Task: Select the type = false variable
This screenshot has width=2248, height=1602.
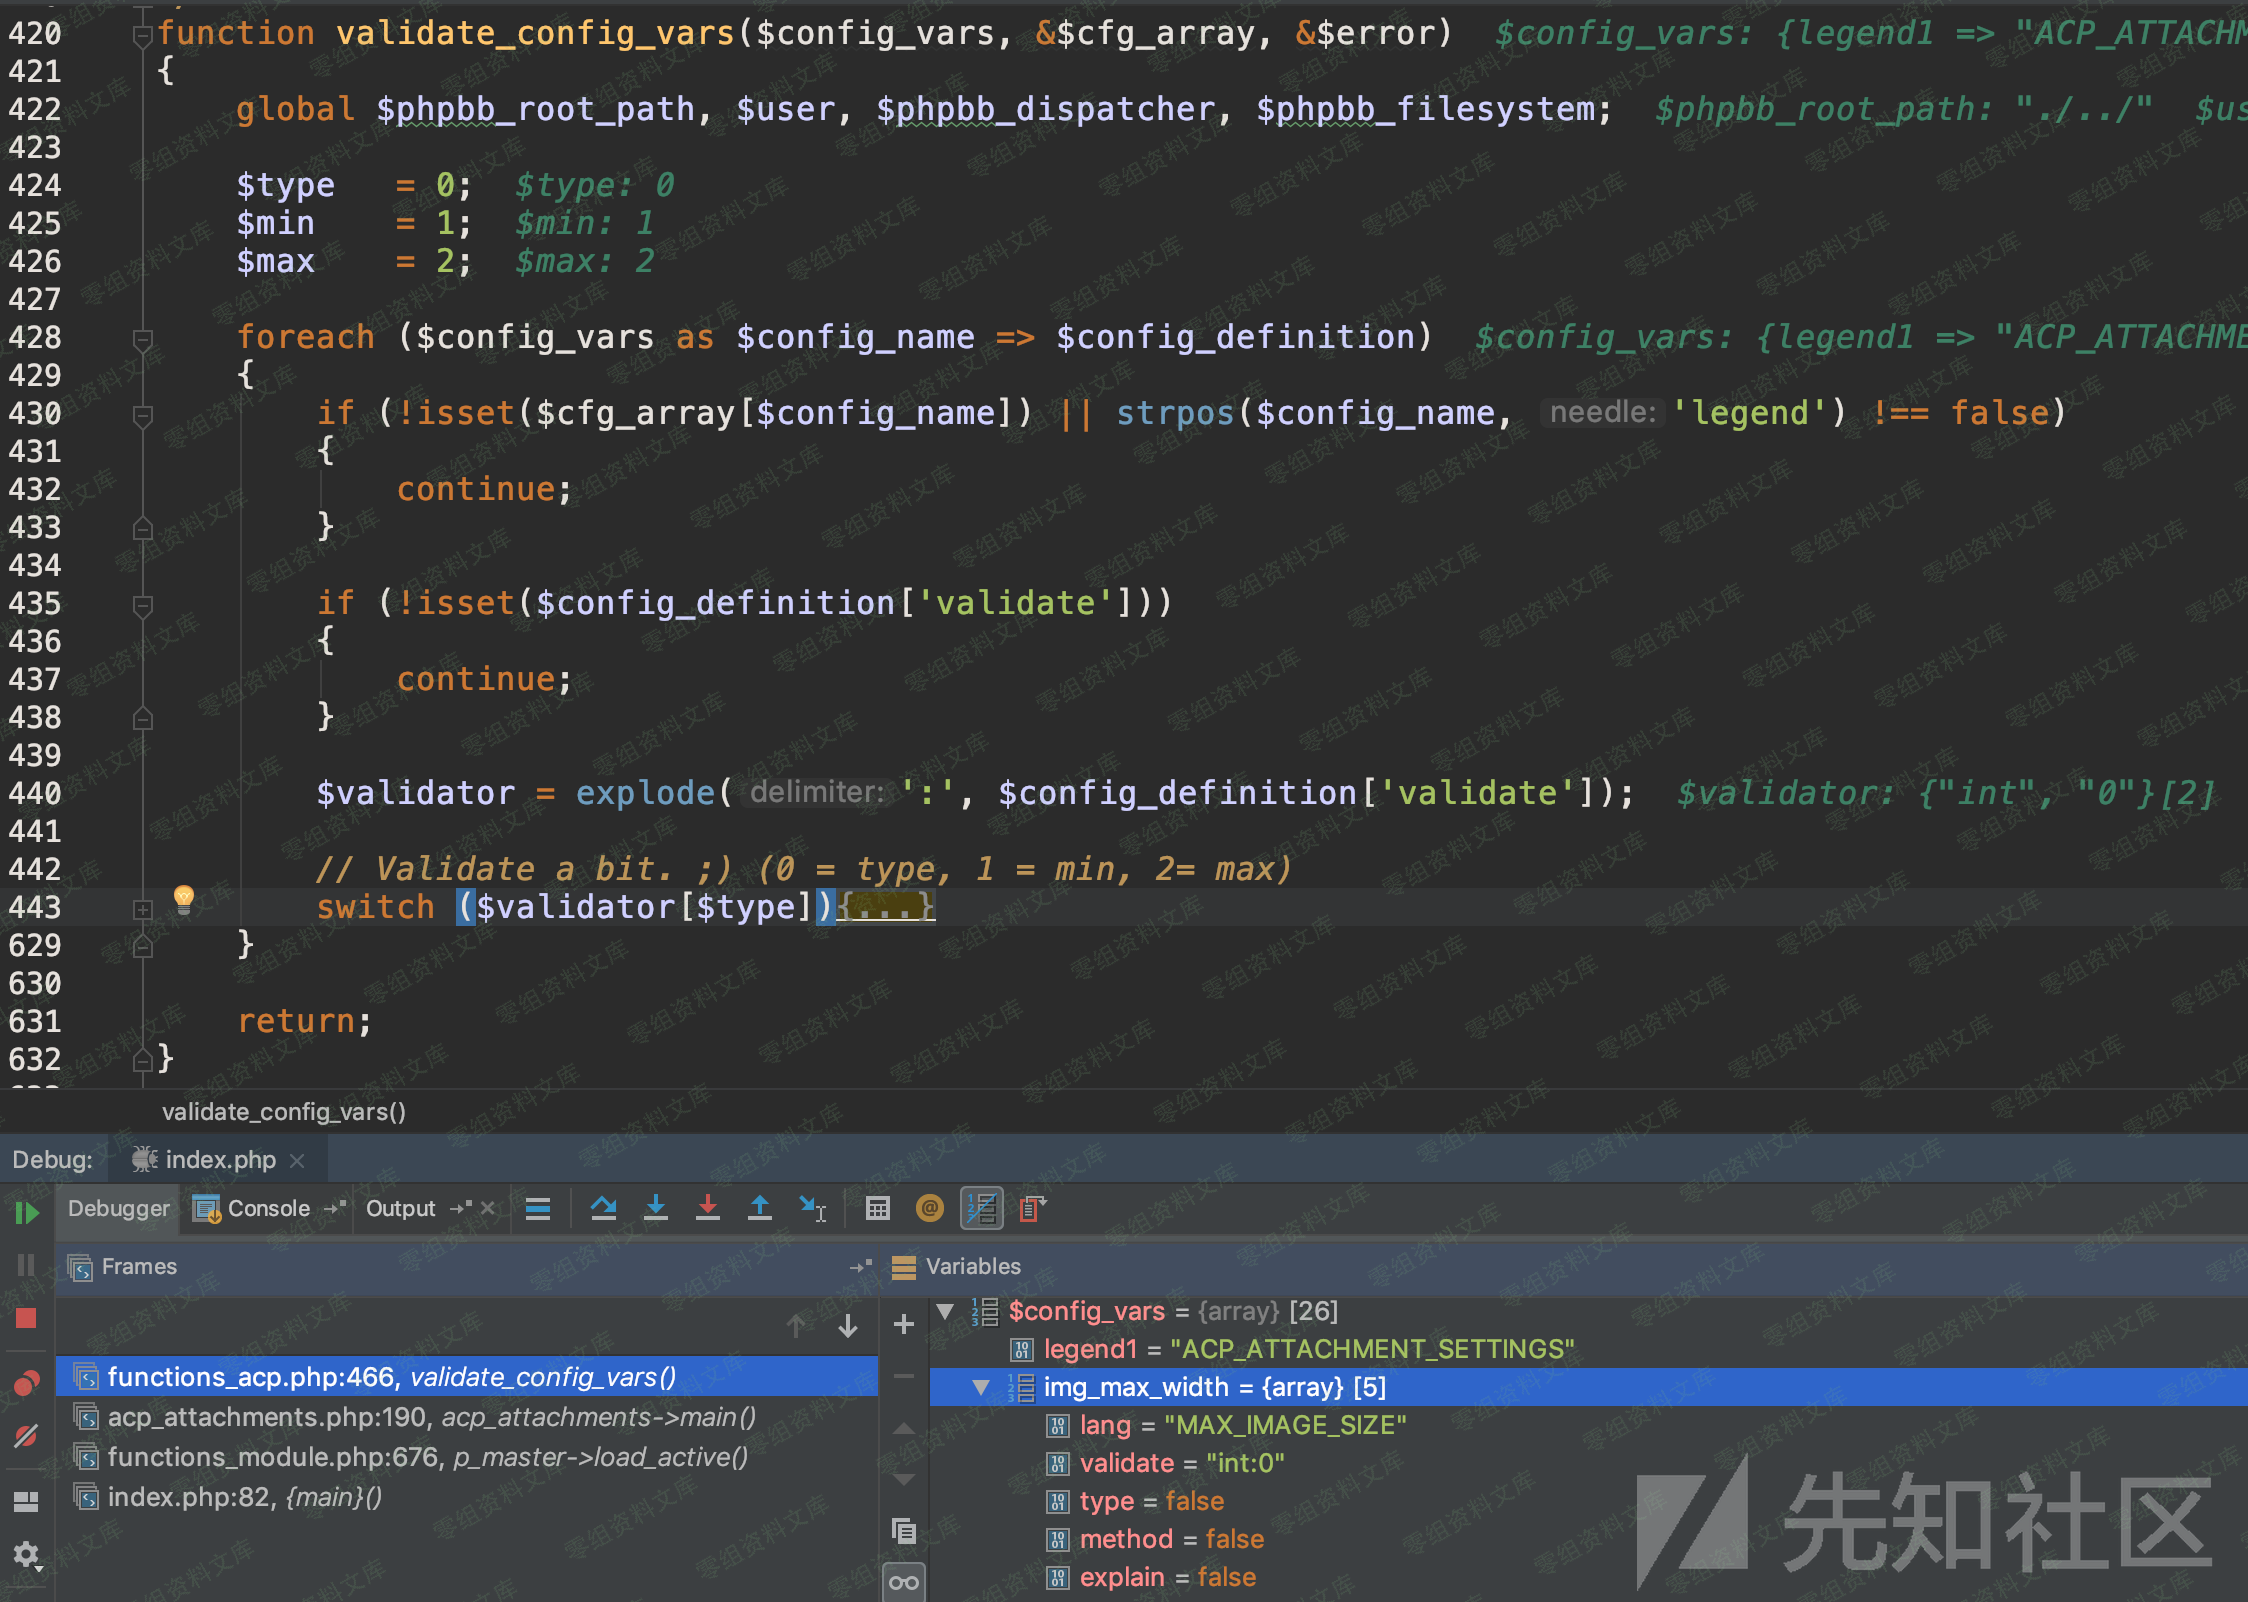Action: pyautogui.click(x=1589, y=1501)
